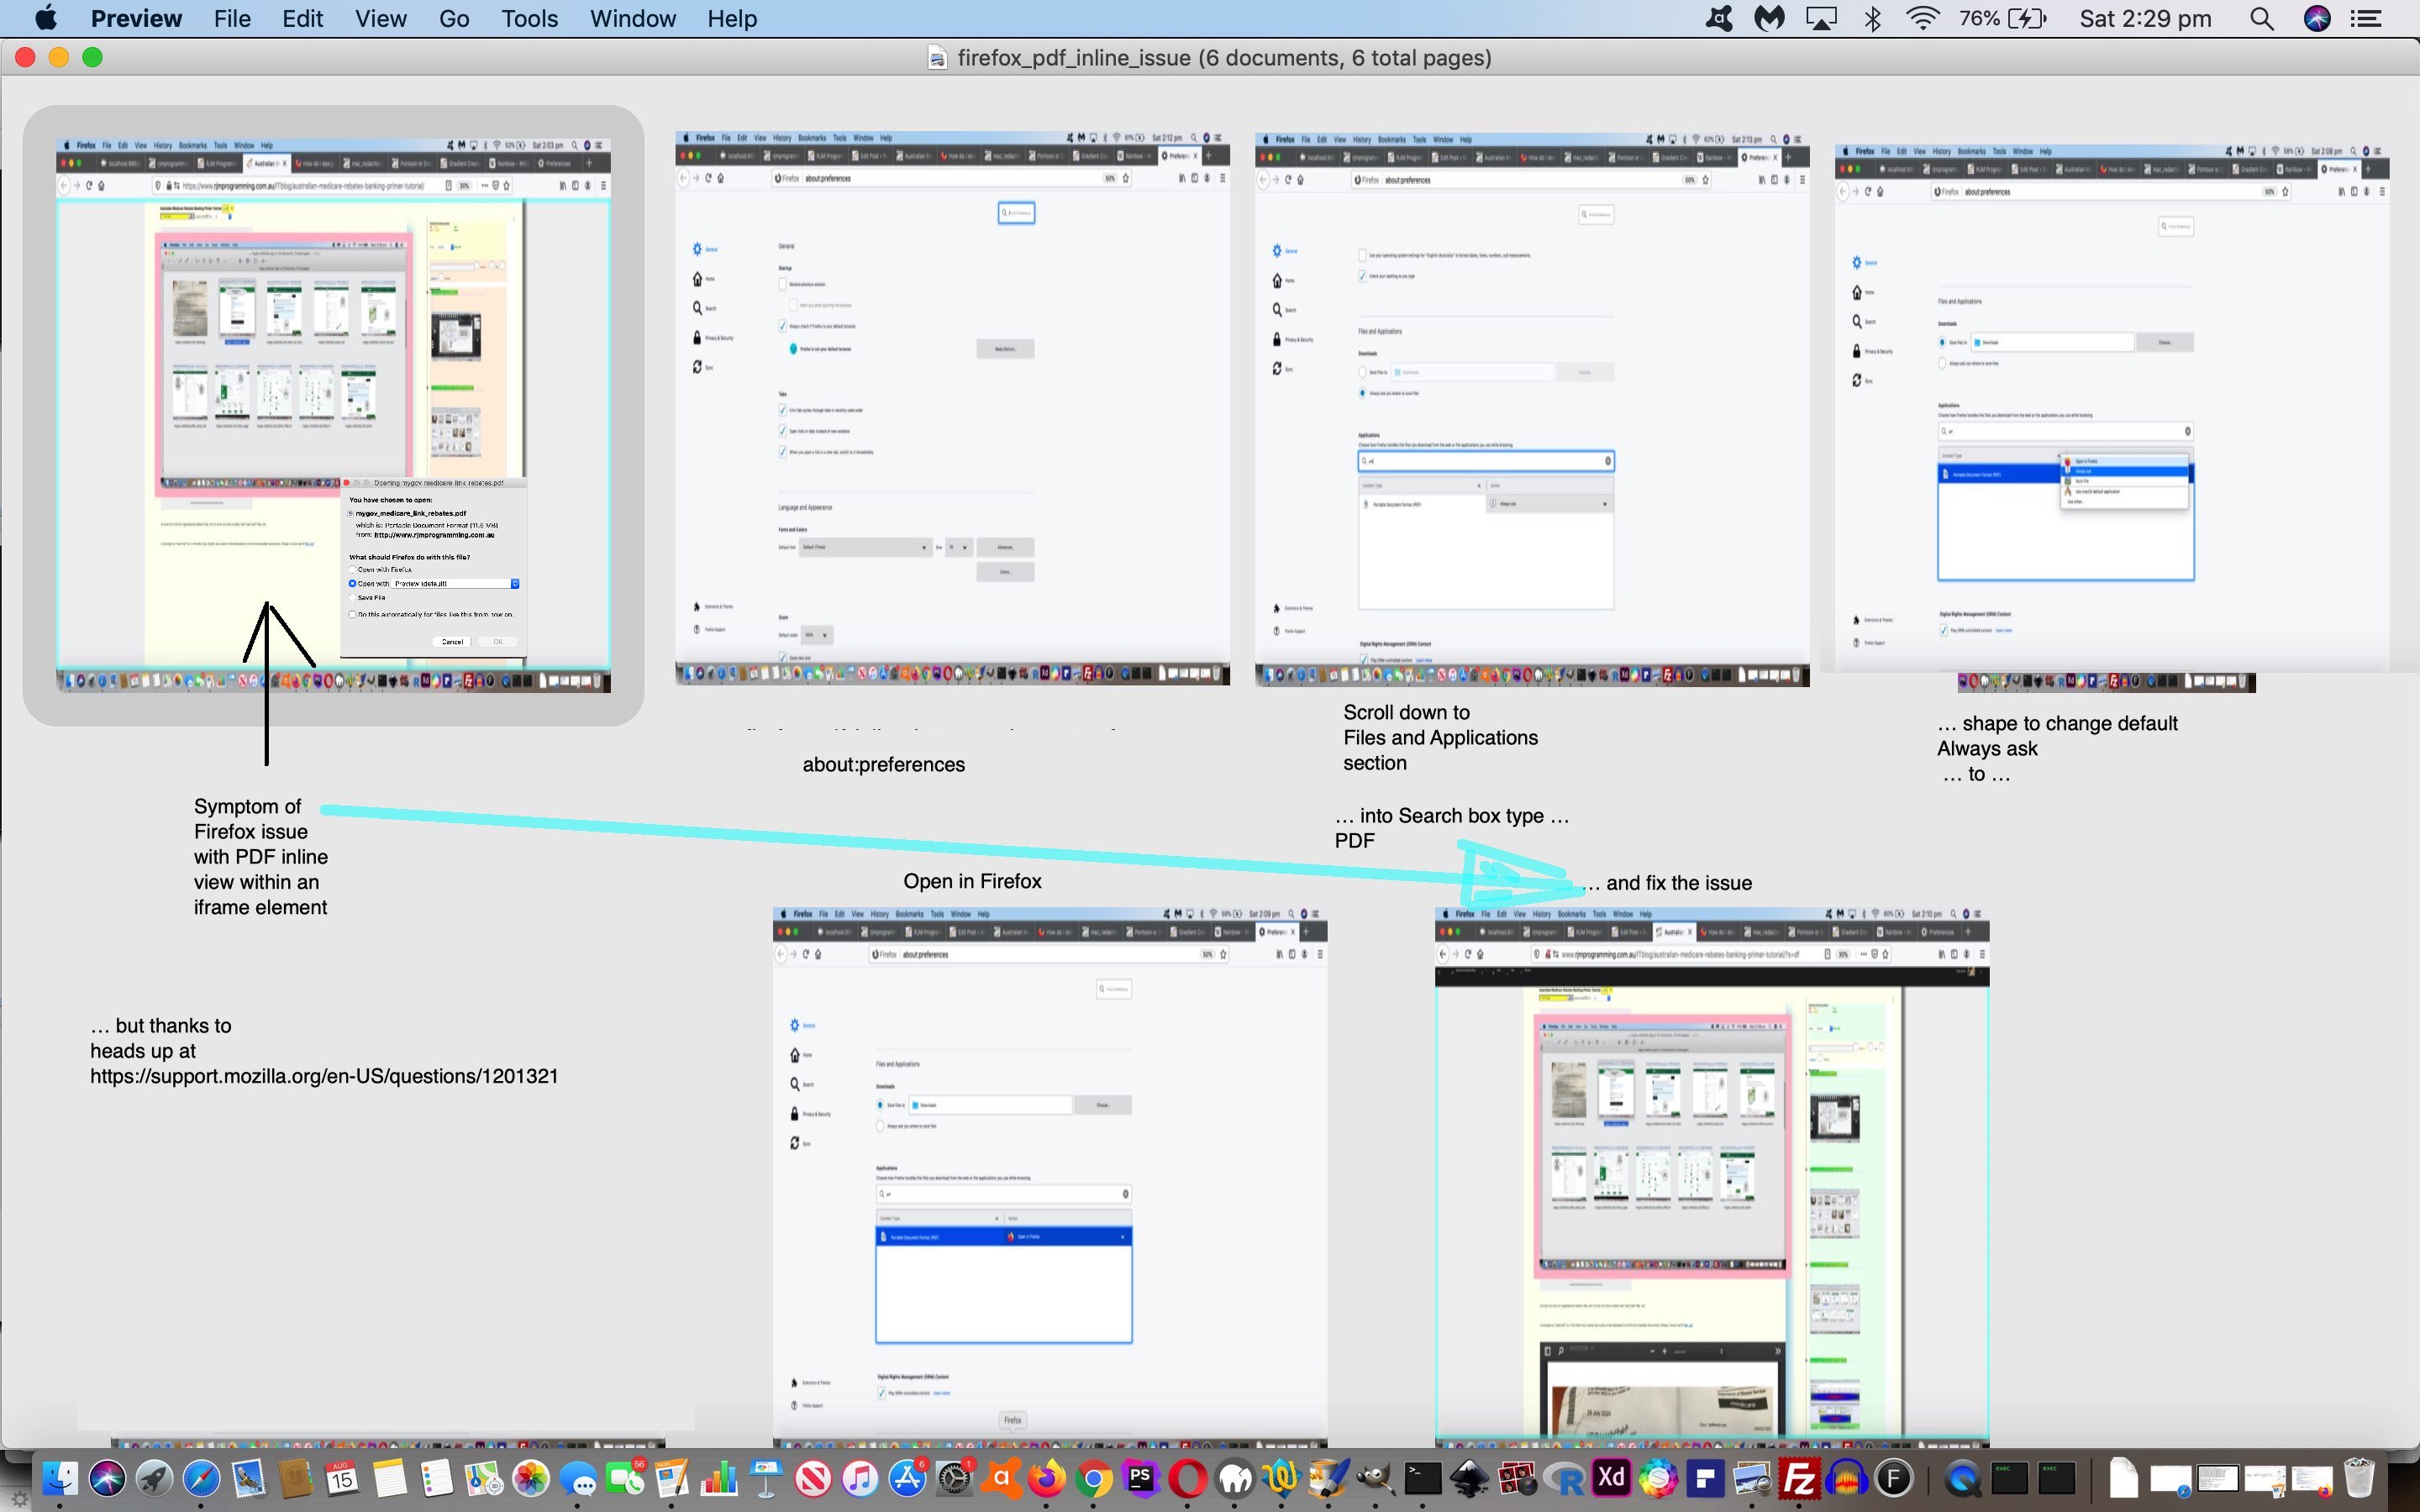Click Bluetooth icon in menu bar
The height and width of the screenshot is (1512, 2420).
coord(1873,19)
